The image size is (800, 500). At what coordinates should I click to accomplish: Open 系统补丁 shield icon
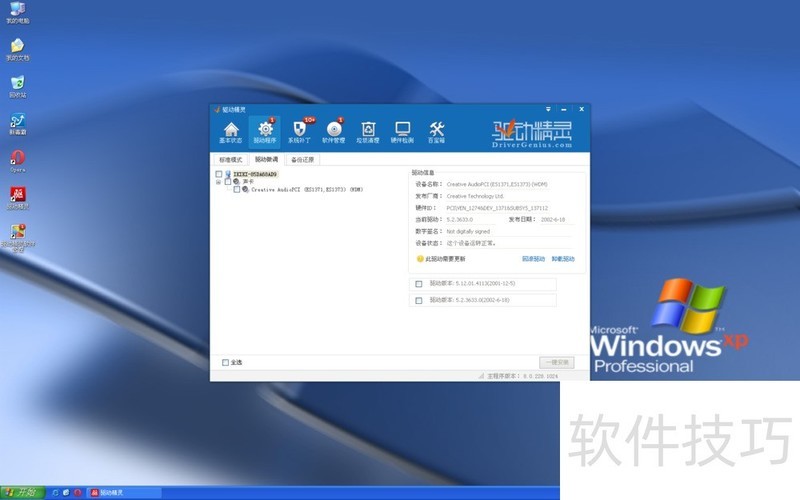[x=299, y=131]
